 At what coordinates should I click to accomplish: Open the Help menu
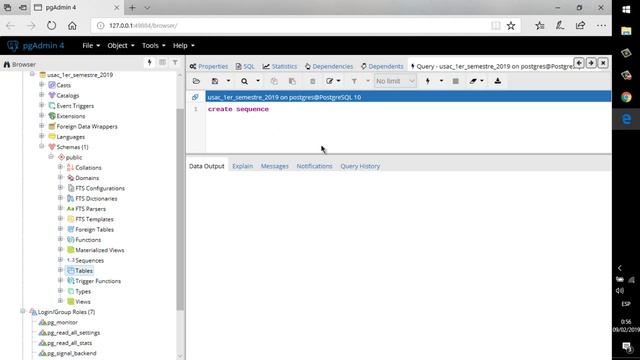tap(184, 46)
